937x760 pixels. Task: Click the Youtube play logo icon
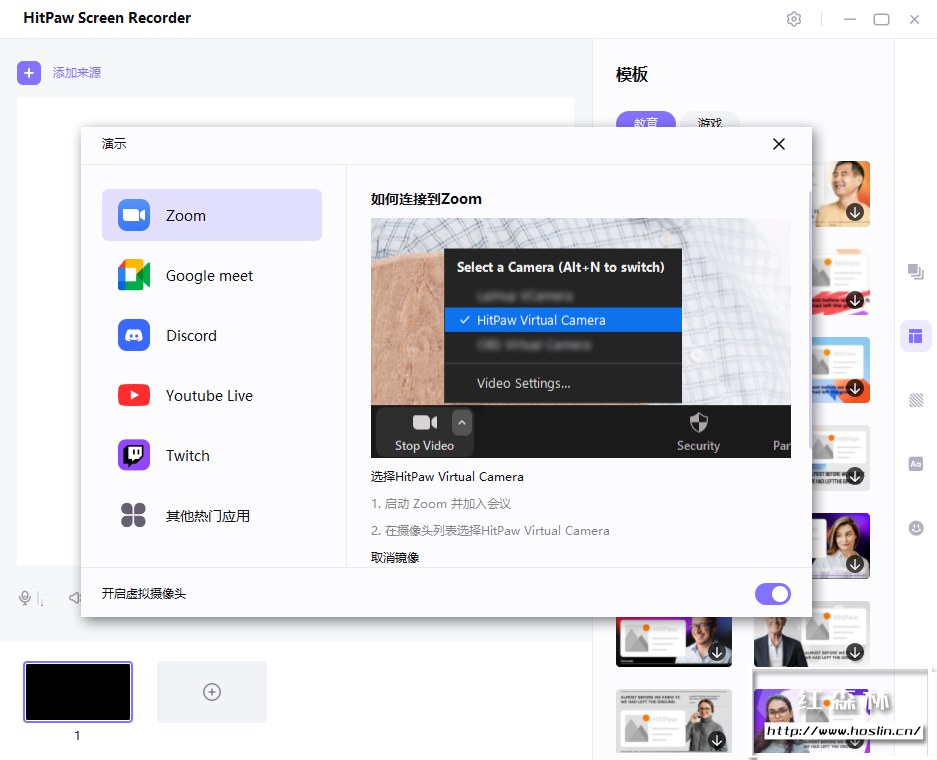[x=134, y=396]
